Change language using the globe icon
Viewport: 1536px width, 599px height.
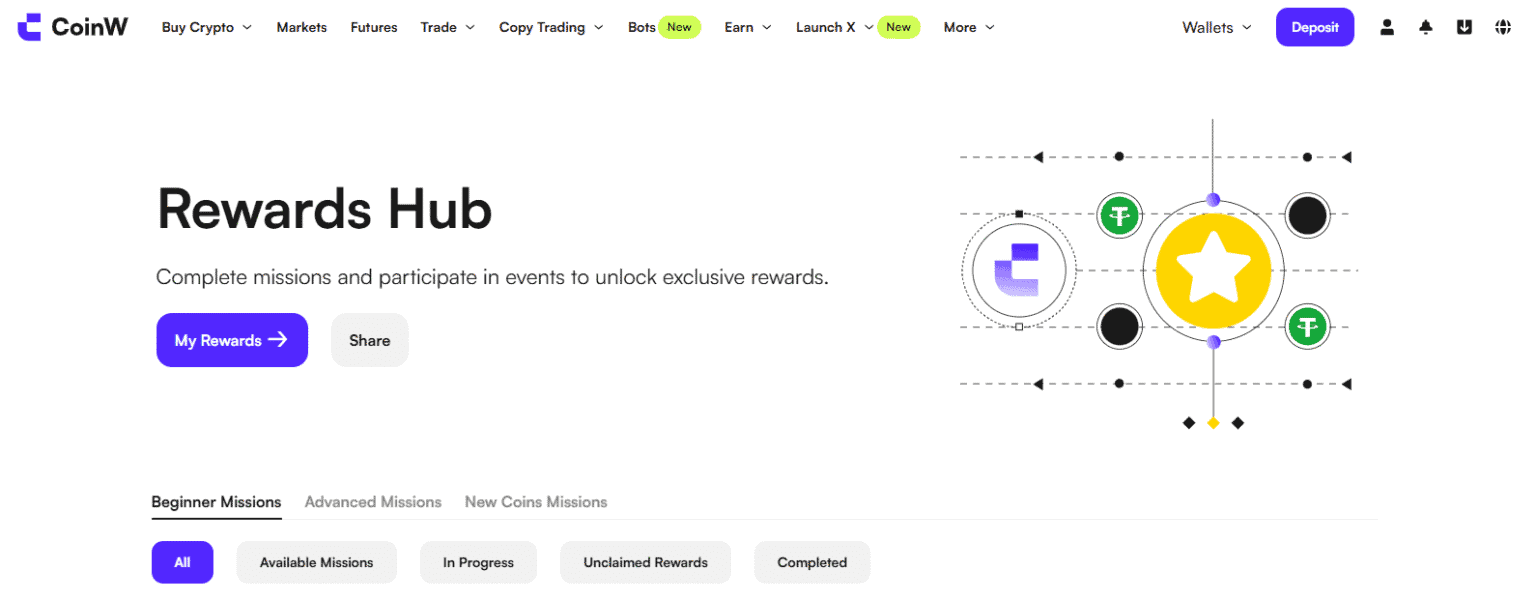pyautogui.click(x=1502, y=27)
